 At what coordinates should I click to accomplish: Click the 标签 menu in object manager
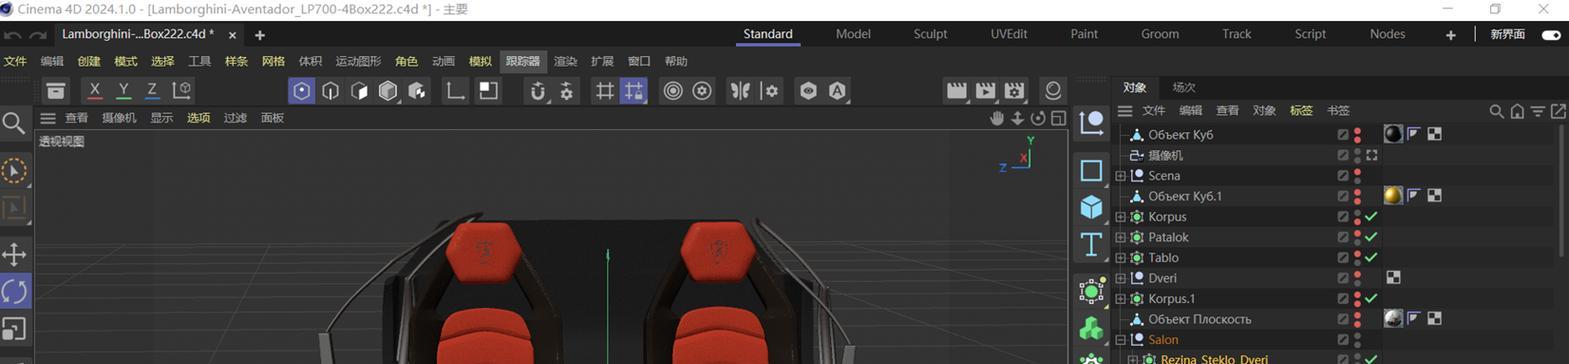(1301, 111)
